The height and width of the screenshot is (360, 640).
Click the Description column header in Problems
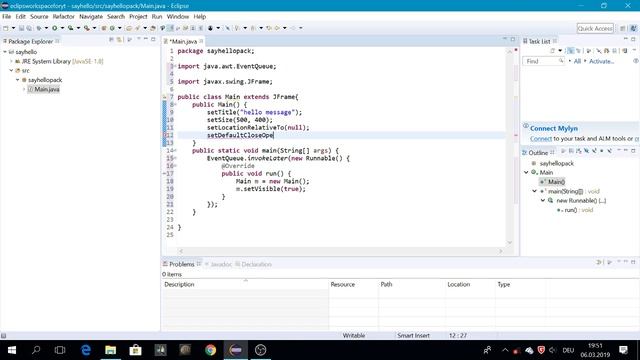[x=245, y=284]
